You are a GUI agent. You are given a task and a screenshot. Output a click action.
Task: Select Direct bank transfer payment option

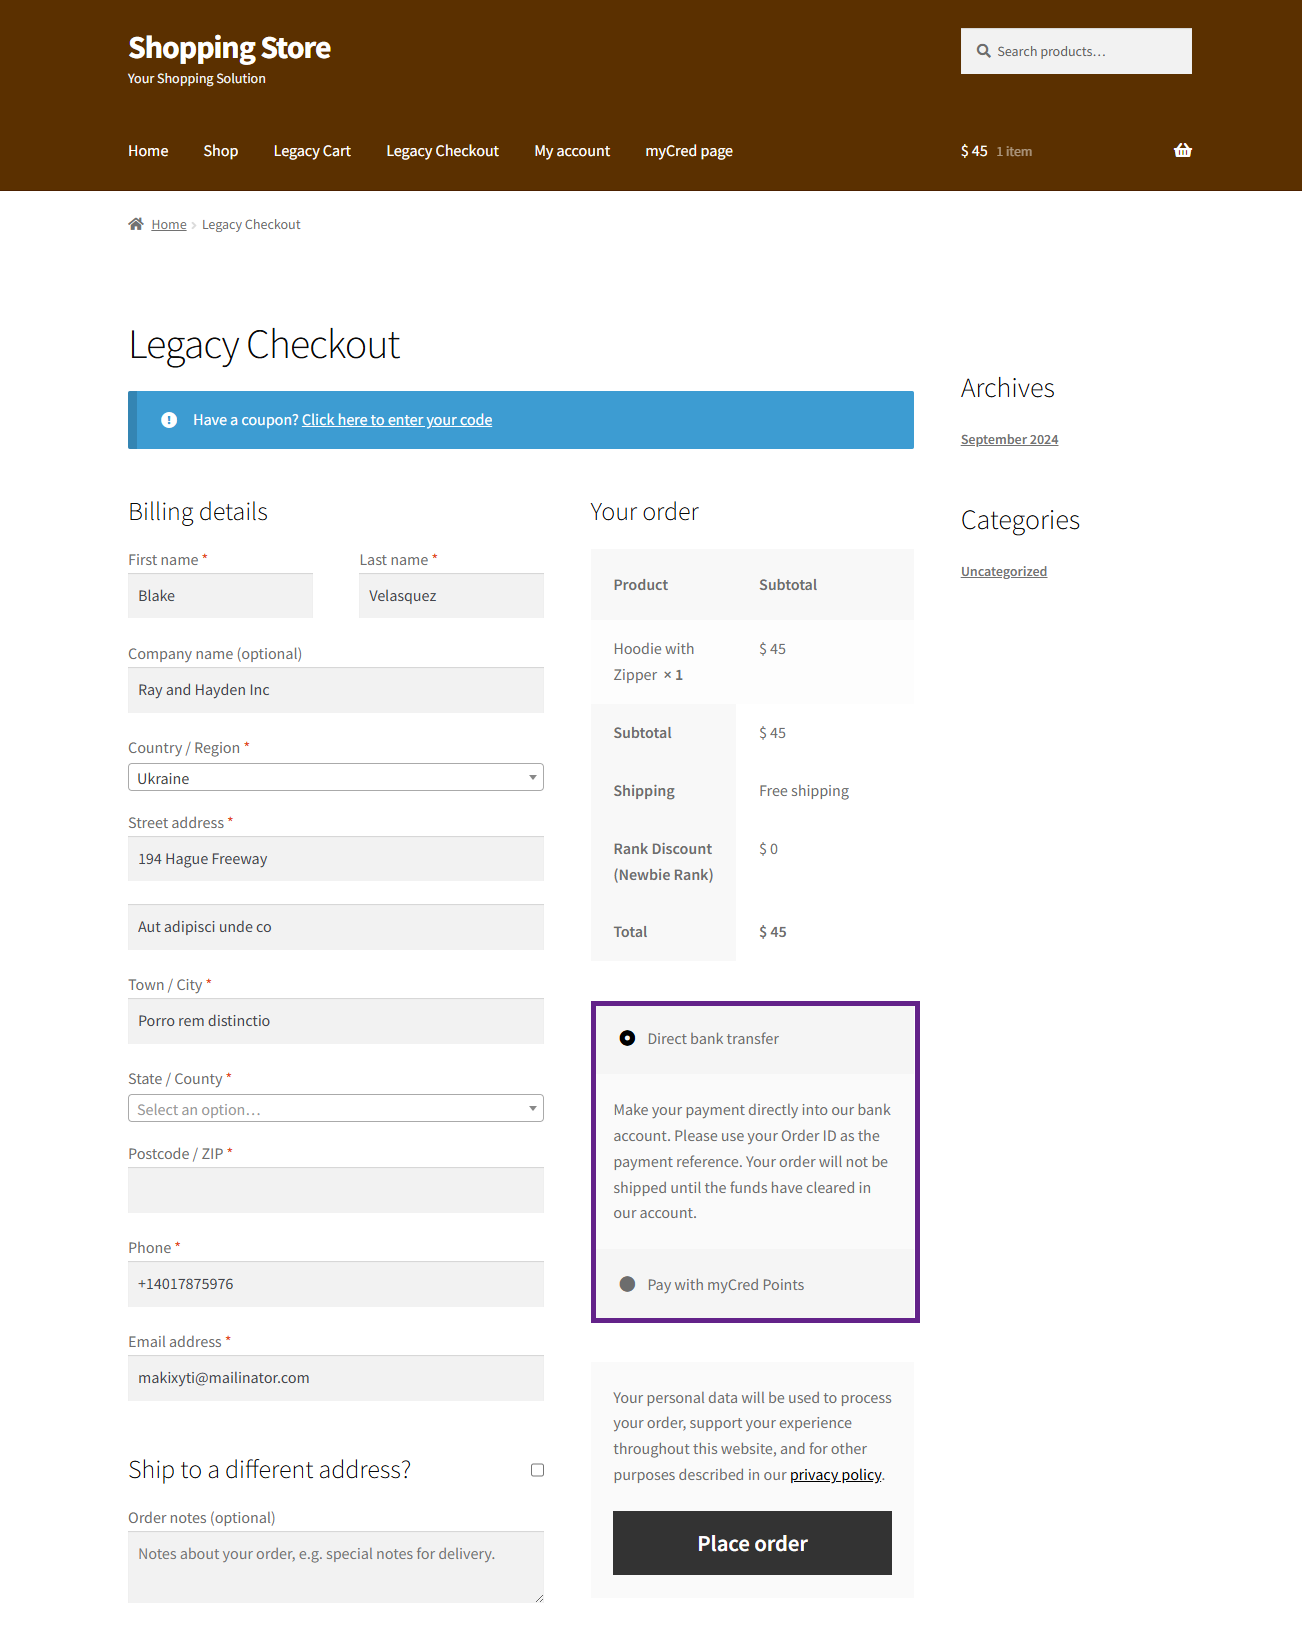coord(627,1039)
